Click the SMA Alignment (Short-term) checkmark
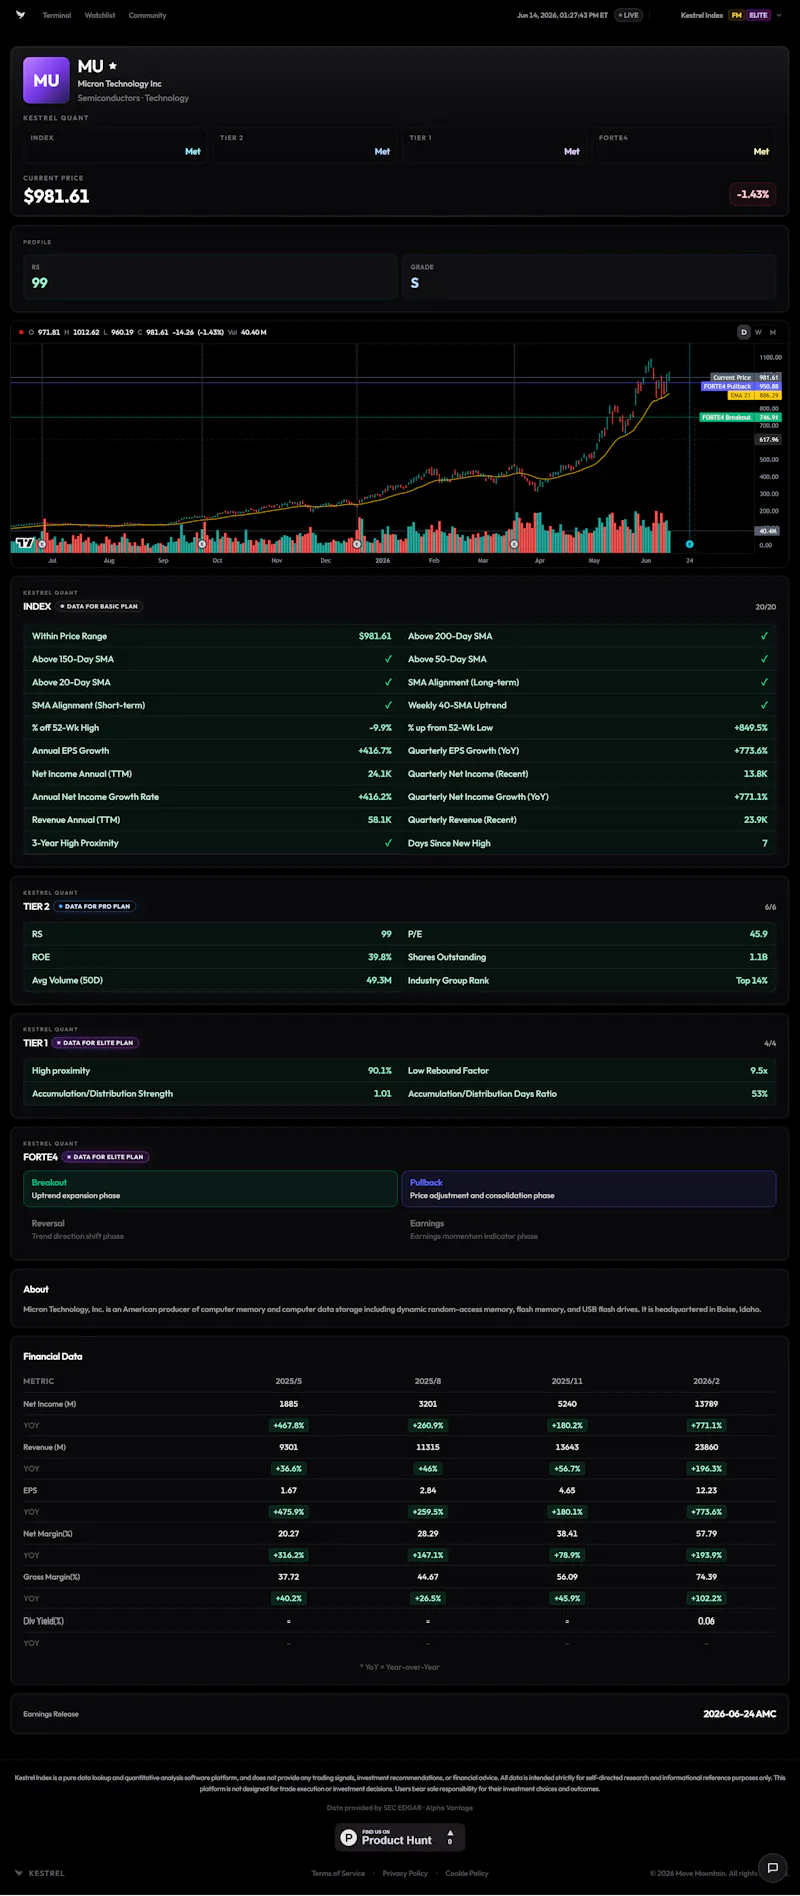The height and width of the screenshot is (1896, 800). [x=388, y=705]
